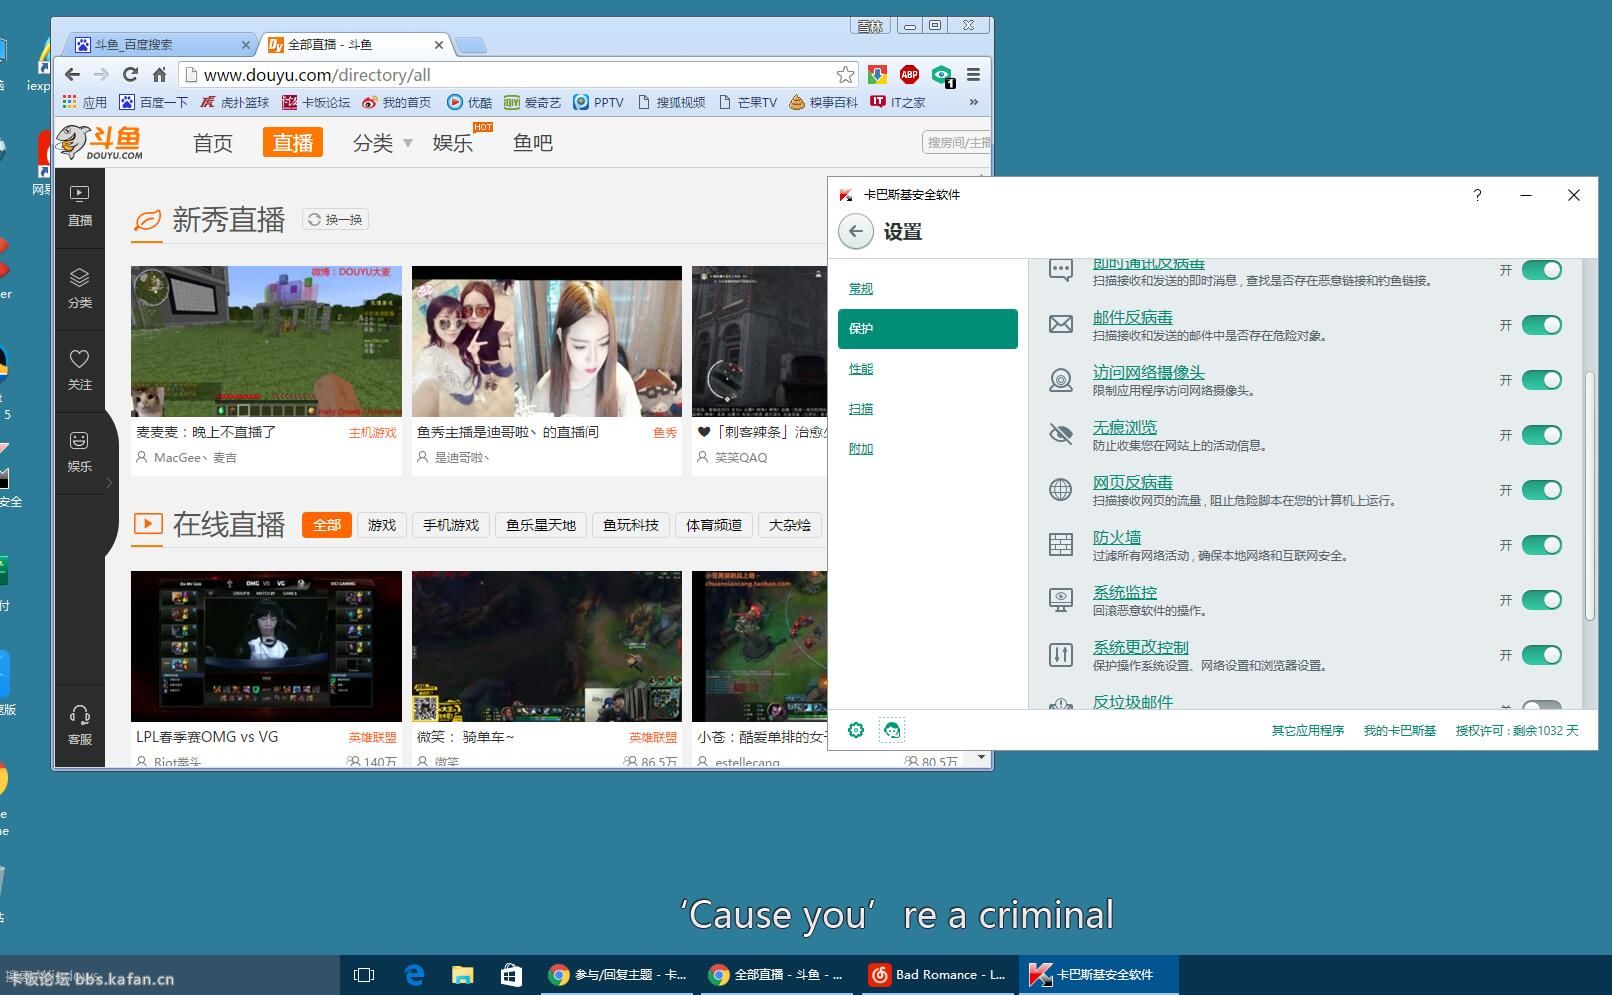
Task: Click the webcam access icon
Action: (x=1061, y=380)
